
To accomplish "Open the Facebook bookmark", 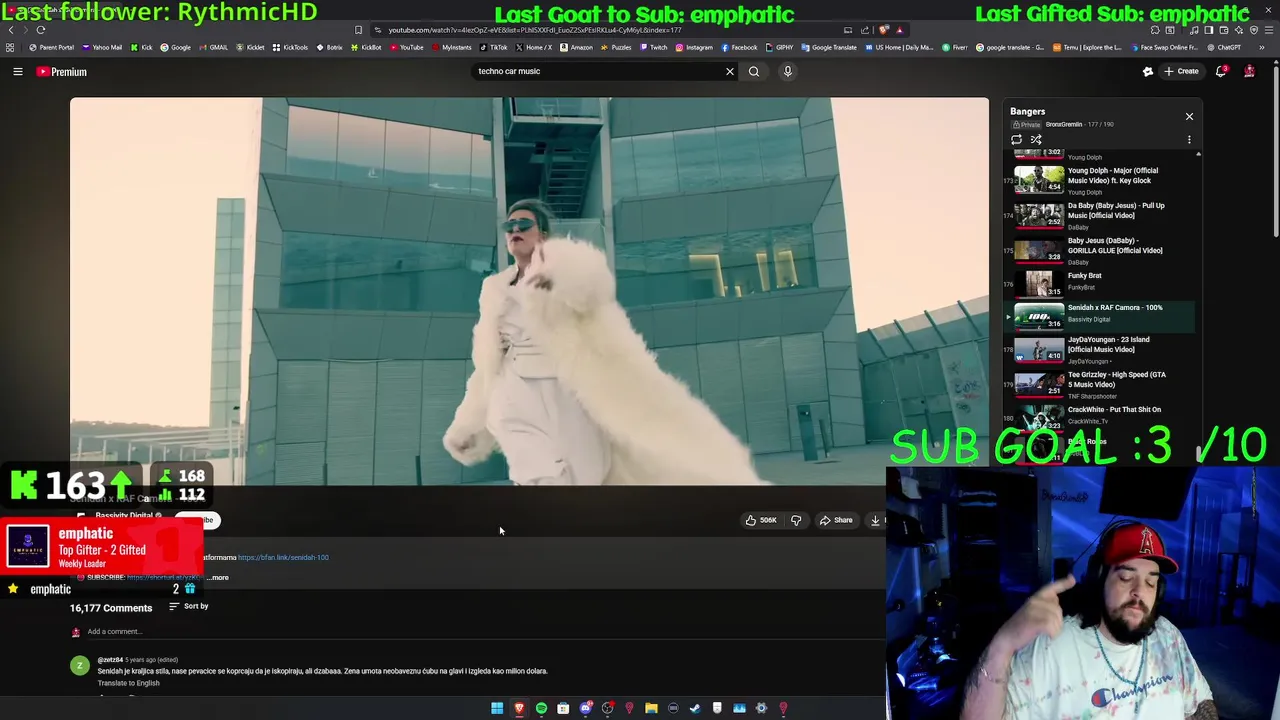I will [740, 47].
